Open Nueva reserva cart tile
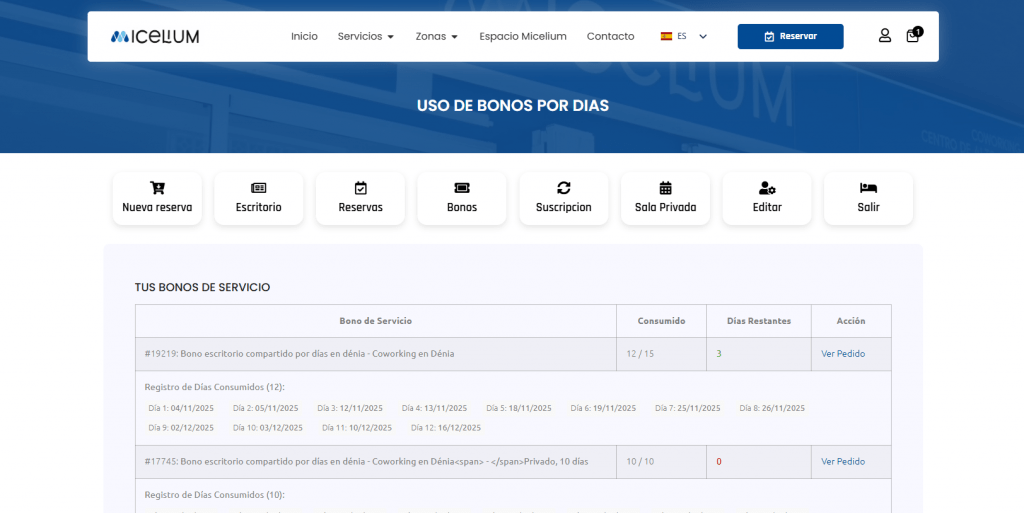Viewport: 1024px width, 513px height. [x=157, y=198]
